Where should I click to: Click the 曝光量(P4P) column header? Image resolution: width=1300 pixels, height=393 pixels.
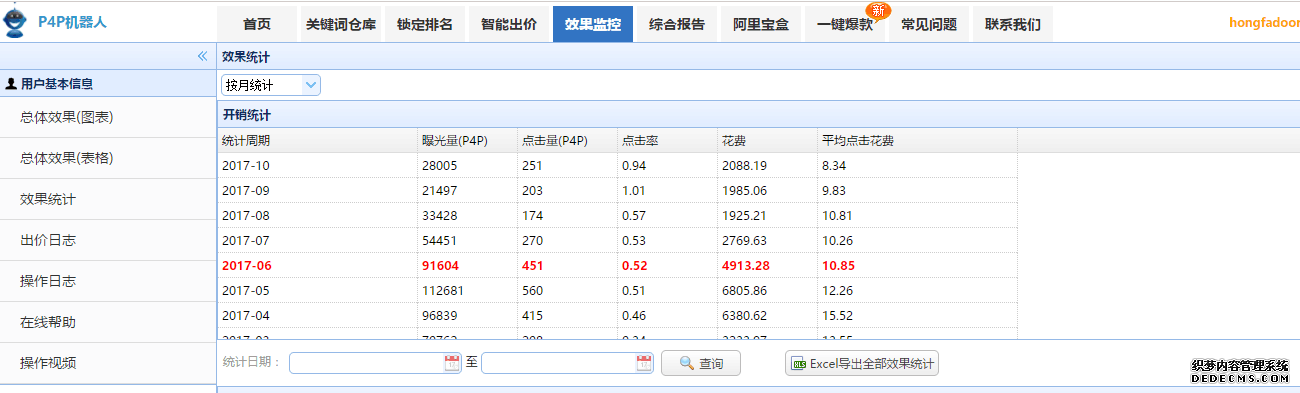pos(467,141)
